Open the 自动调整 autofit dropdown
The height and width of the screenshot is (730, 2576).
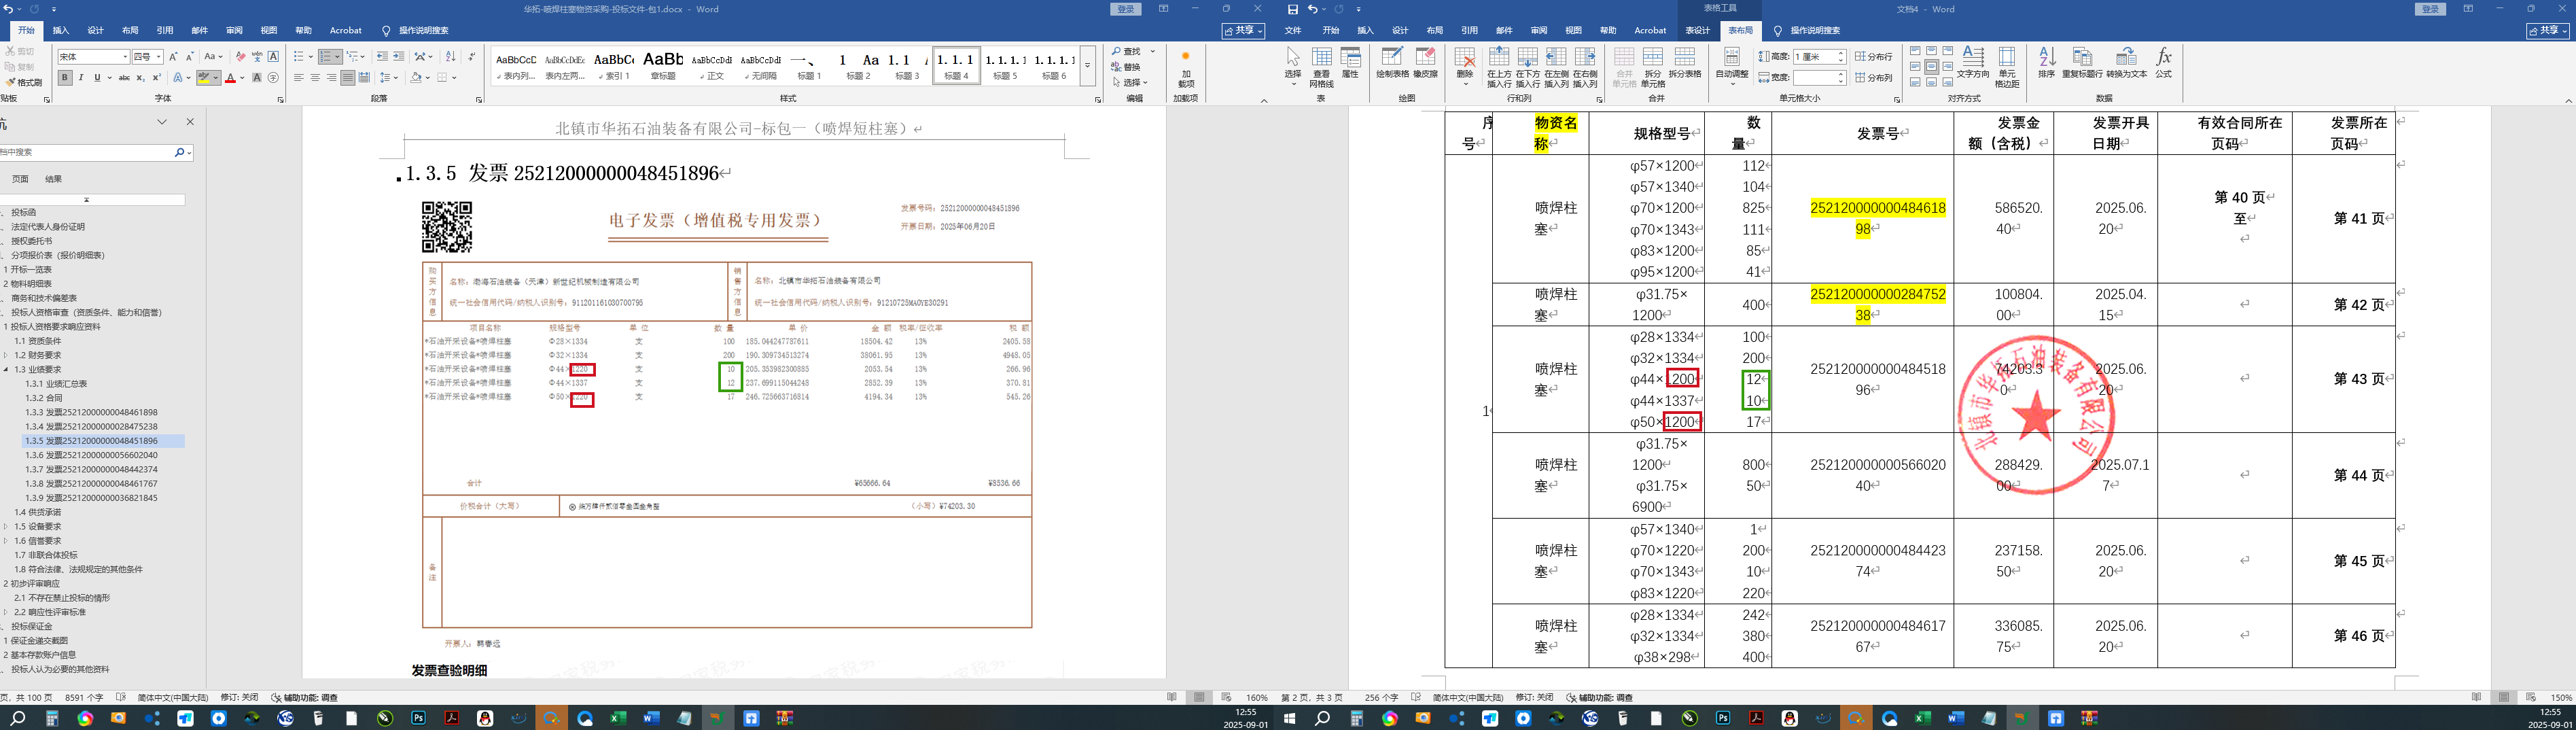click(x=1732, y=67)
